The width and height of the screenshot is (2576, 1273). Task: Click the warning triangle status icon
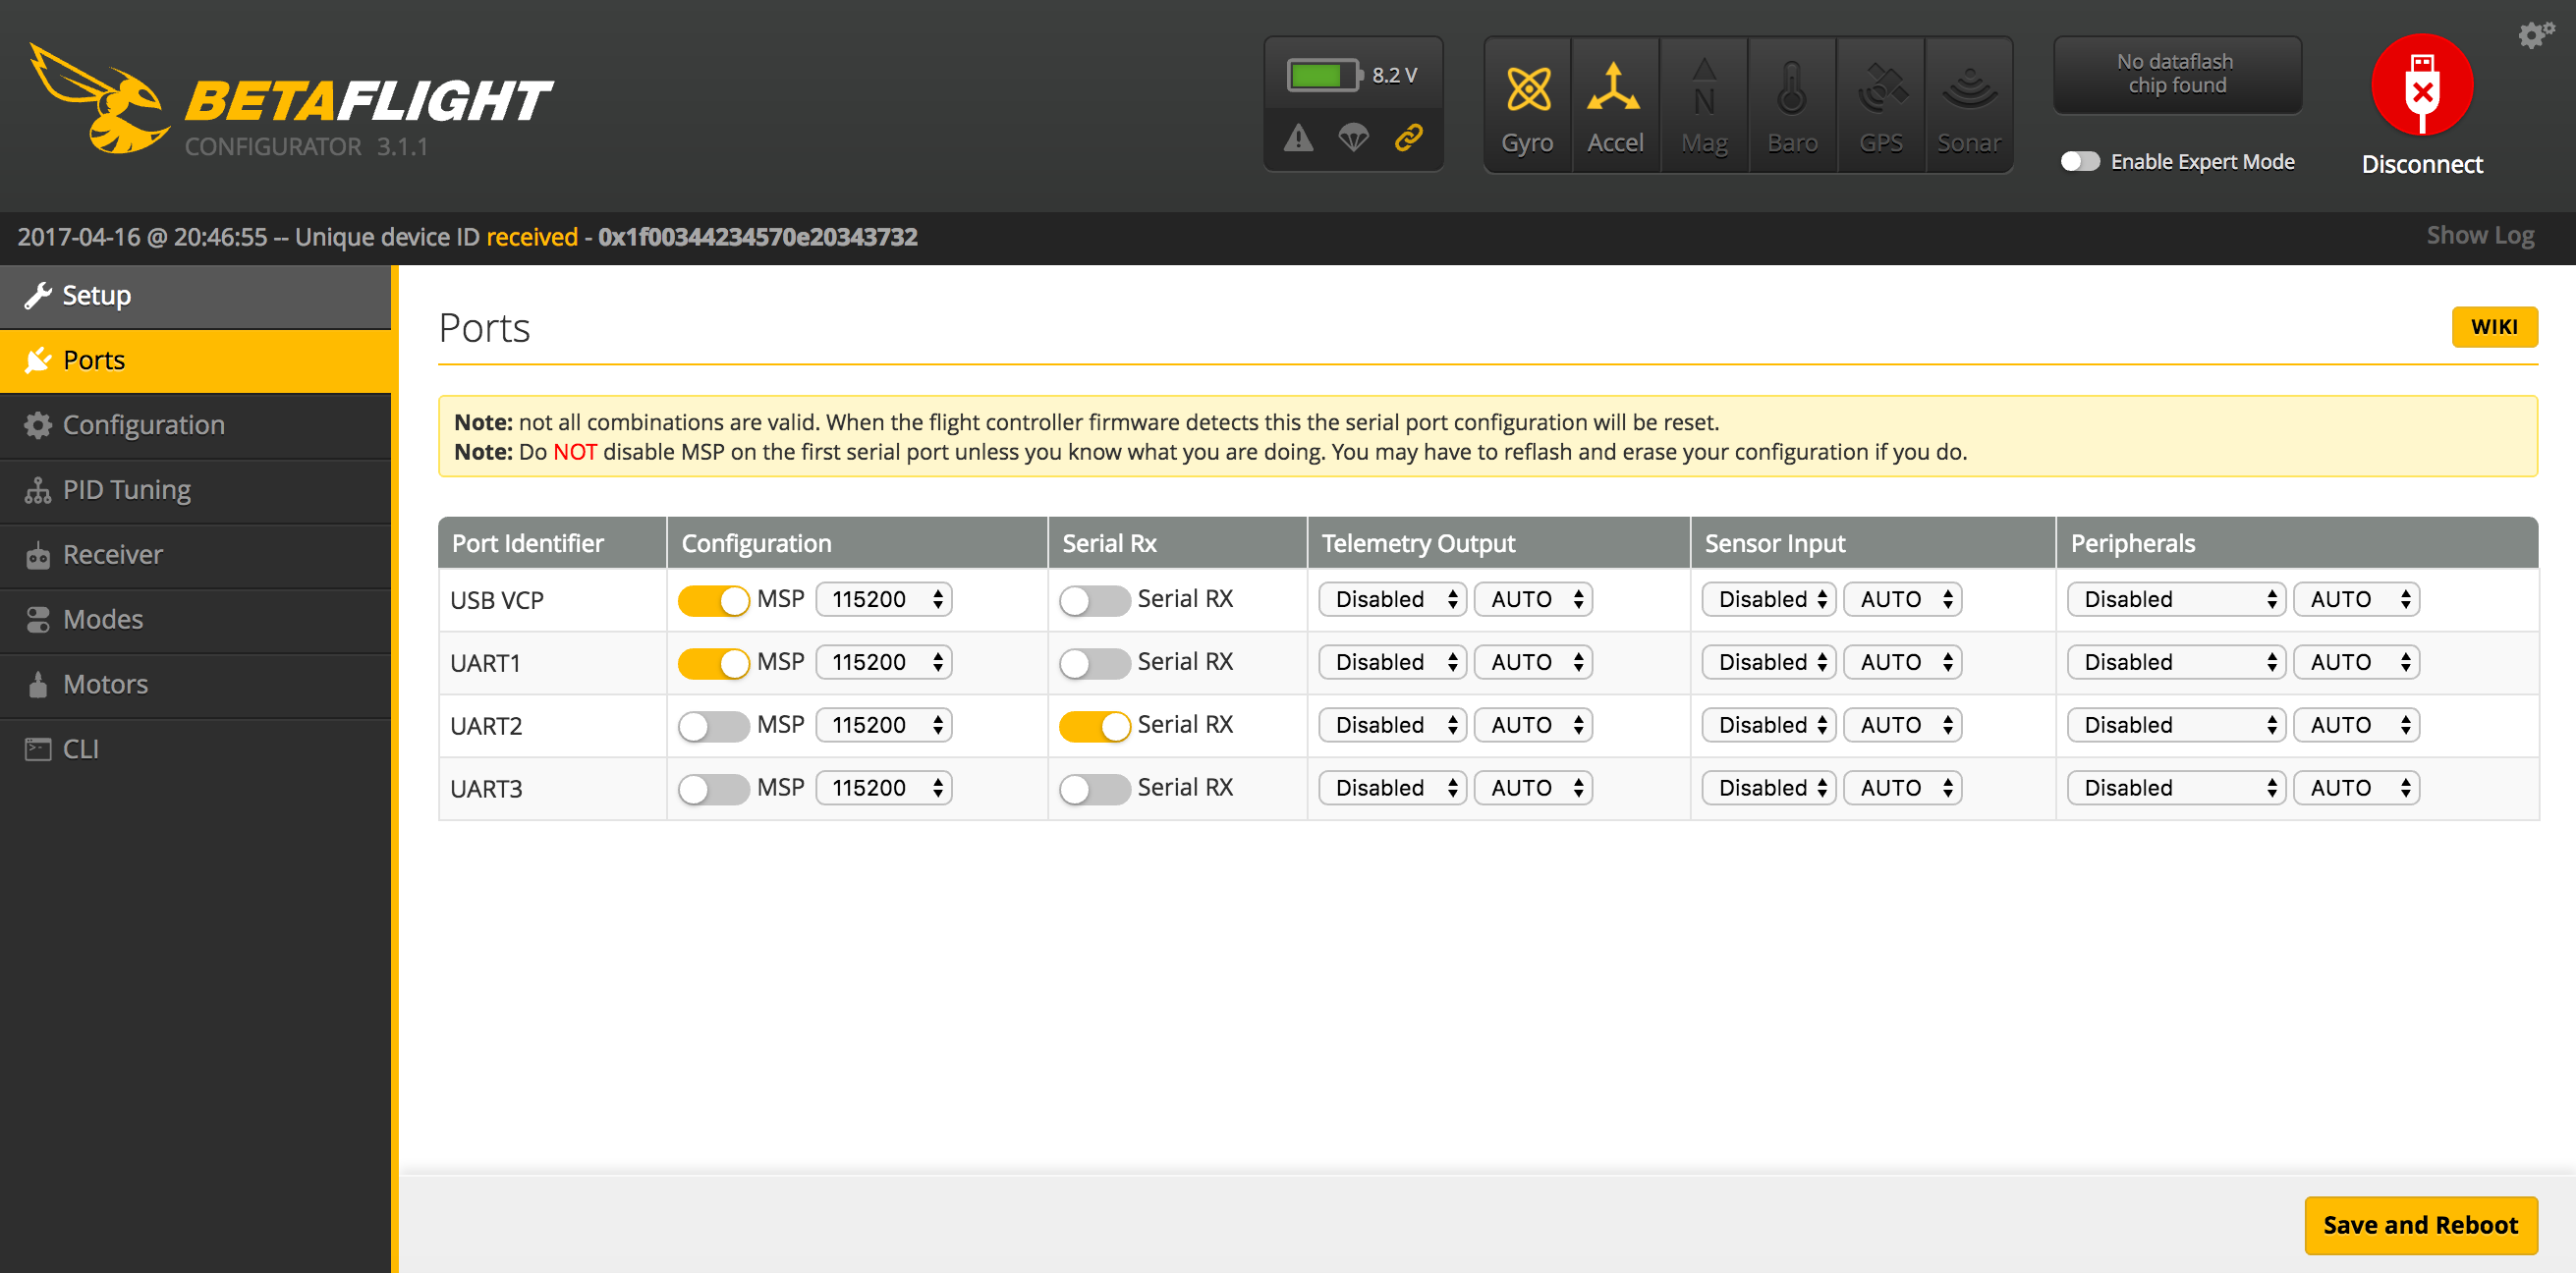[1298, 137]
